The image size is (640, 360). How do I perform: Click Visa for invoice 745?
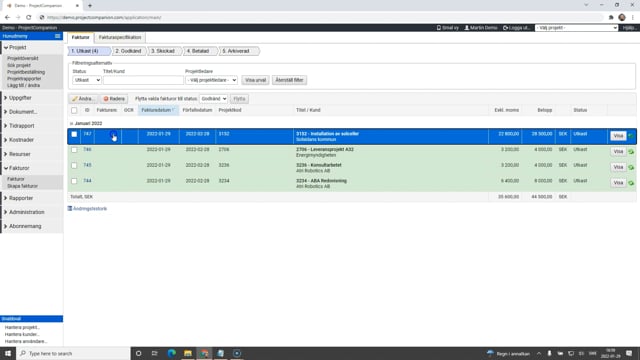[x=618, y=167]
